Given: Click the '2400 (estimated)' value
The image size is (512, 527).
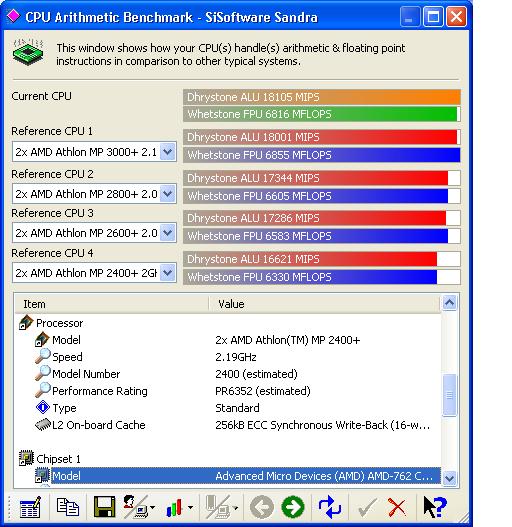Looking at the screenshot, I should pyautogui.click(x=257, y=374).
